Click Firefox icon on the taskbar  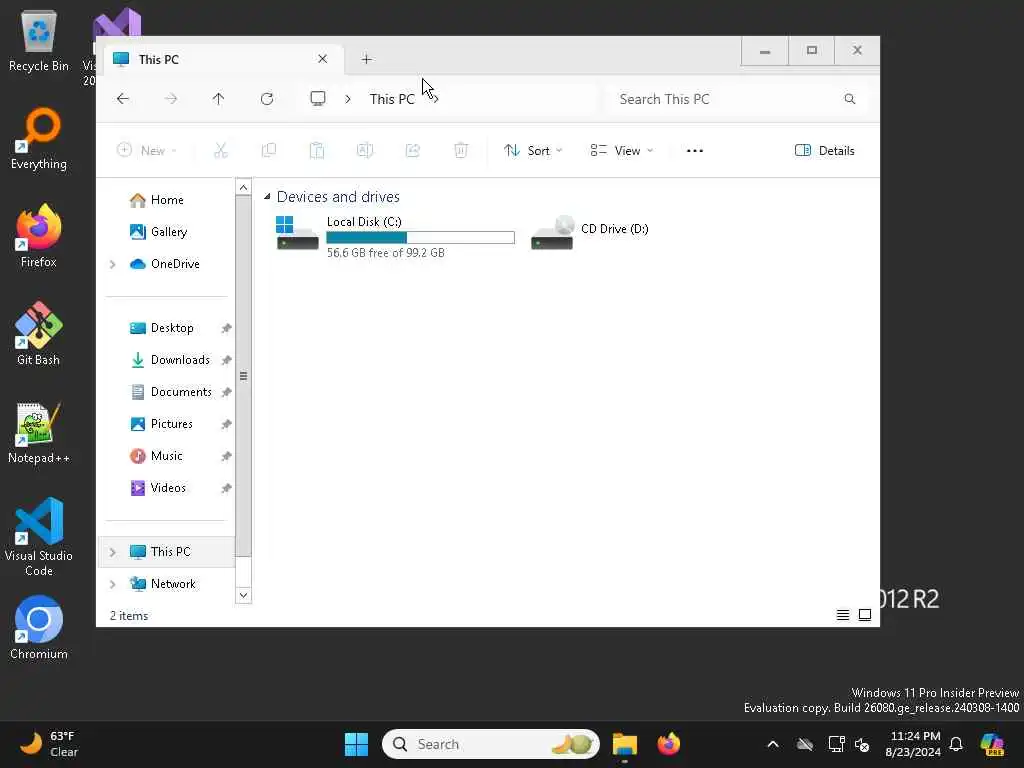[669, 744]
